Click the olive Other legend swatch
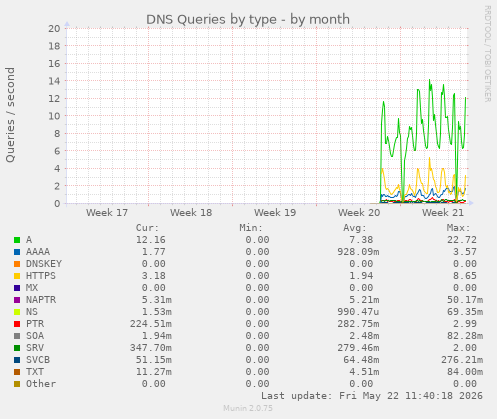 [x=17, y=384]
